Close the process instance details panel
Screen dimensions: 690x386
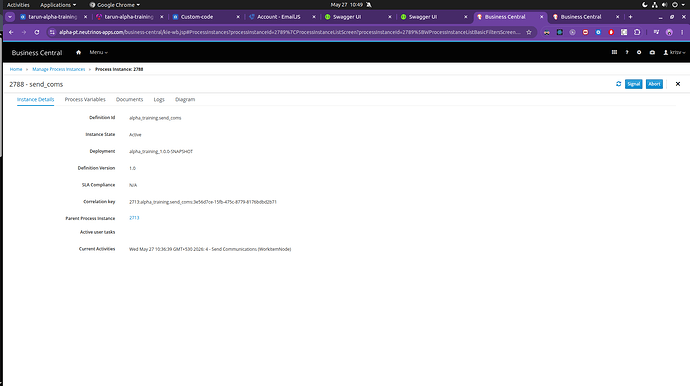point(678,84)
